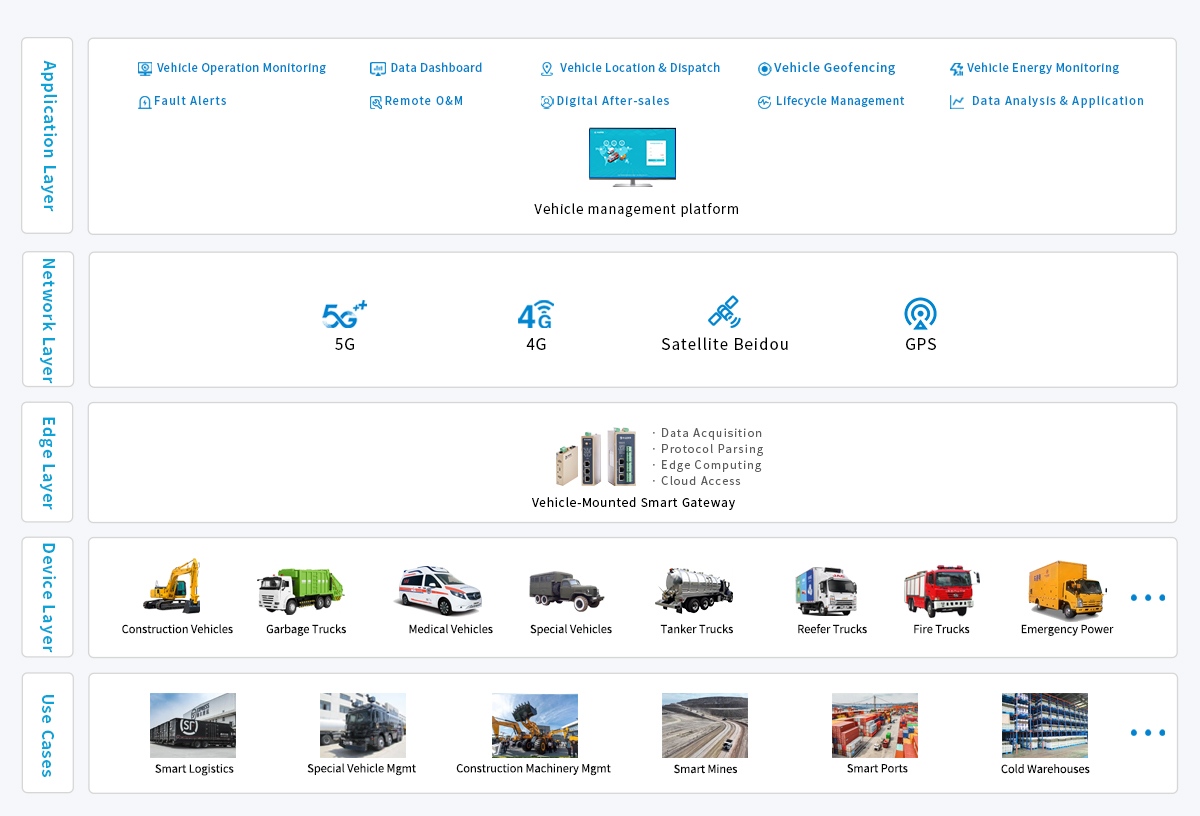Click the 5G network icon
Screen dimensions: 1200x816
(344, 314)
